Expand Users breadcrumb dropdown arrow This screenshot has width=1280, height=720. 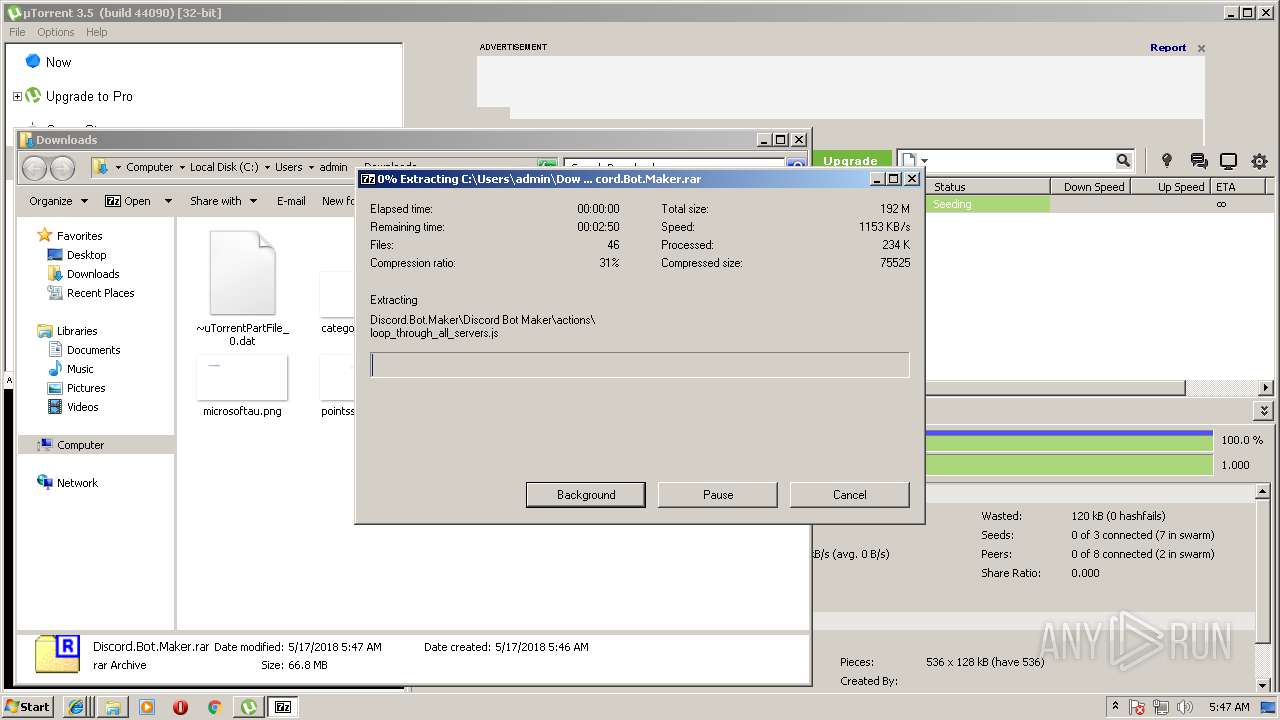point(311,167)
